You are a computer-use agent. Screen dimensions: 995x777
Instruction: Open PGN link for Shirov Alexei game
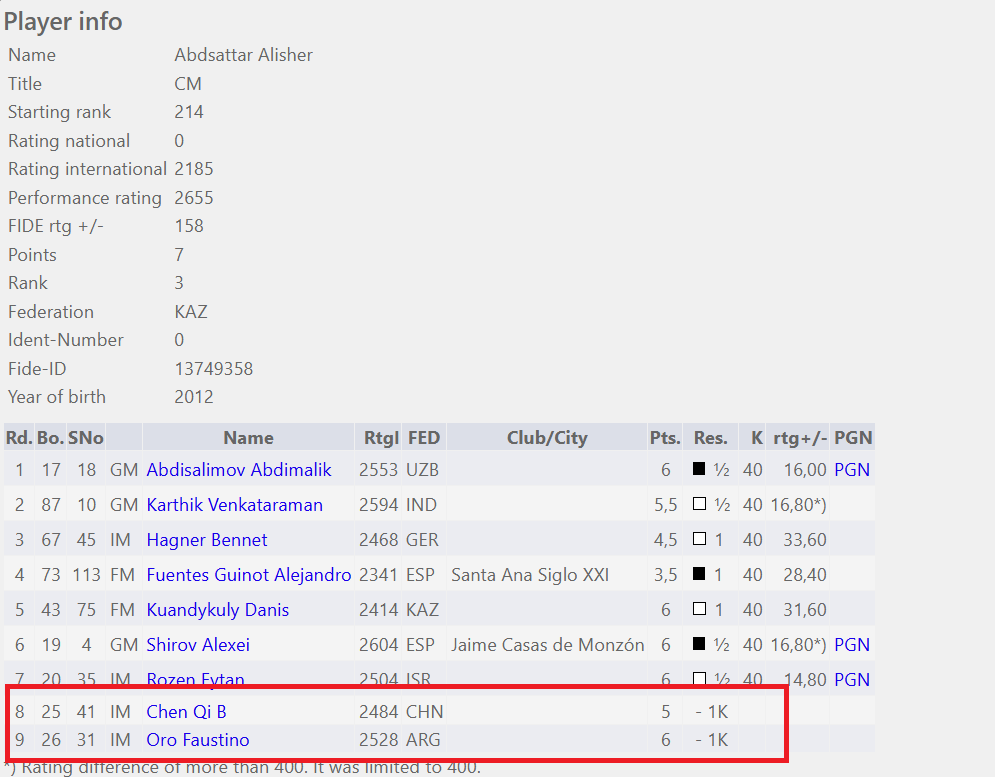tap(852, 644)
